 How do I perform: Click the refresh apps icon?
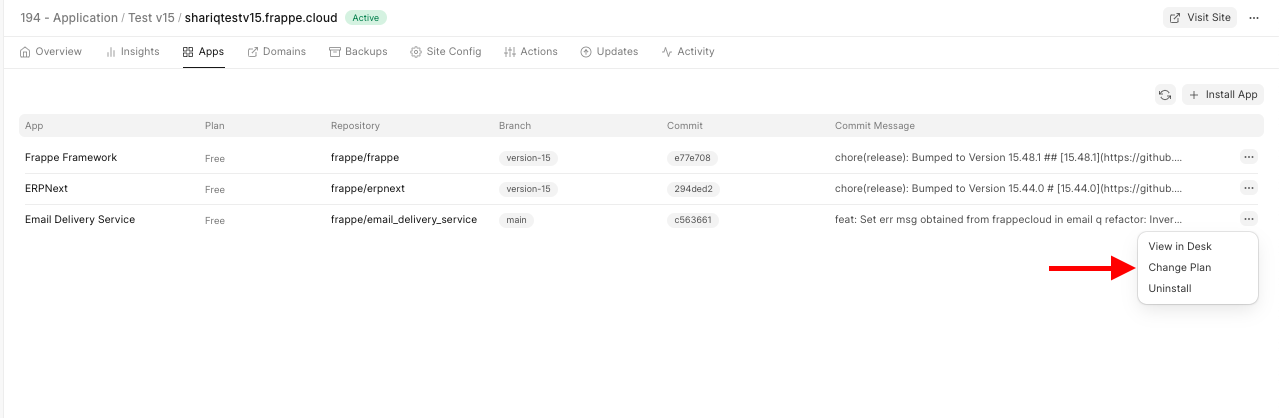[x=1165, y=95]
